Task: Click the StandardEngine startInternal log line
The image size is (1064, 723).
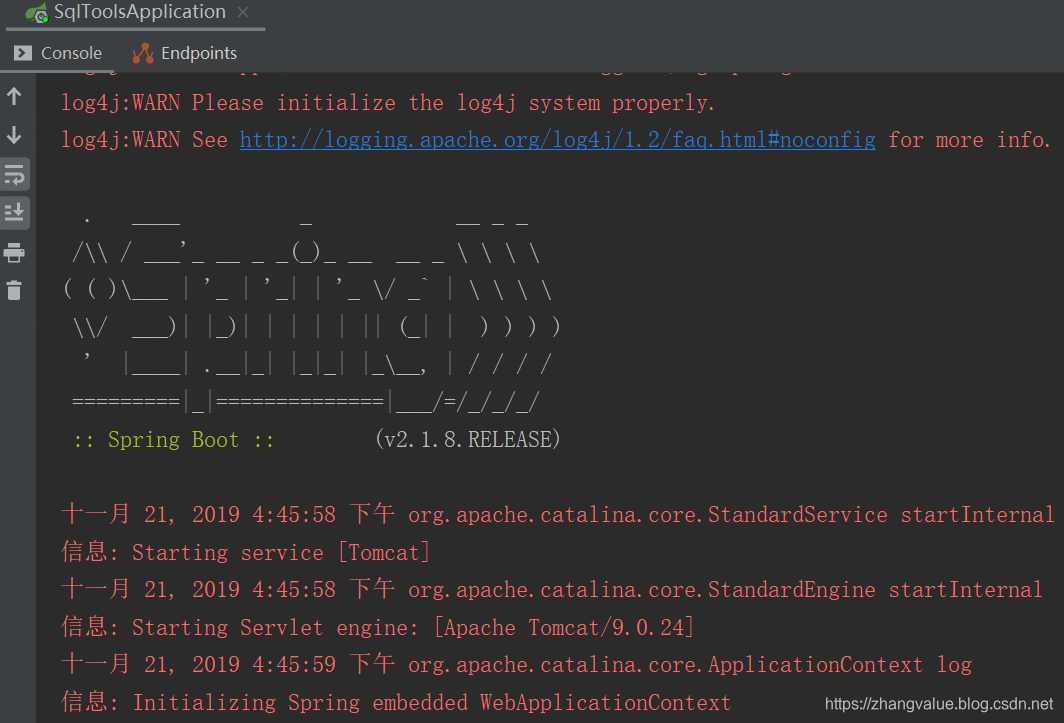Action: click(552, 589)
